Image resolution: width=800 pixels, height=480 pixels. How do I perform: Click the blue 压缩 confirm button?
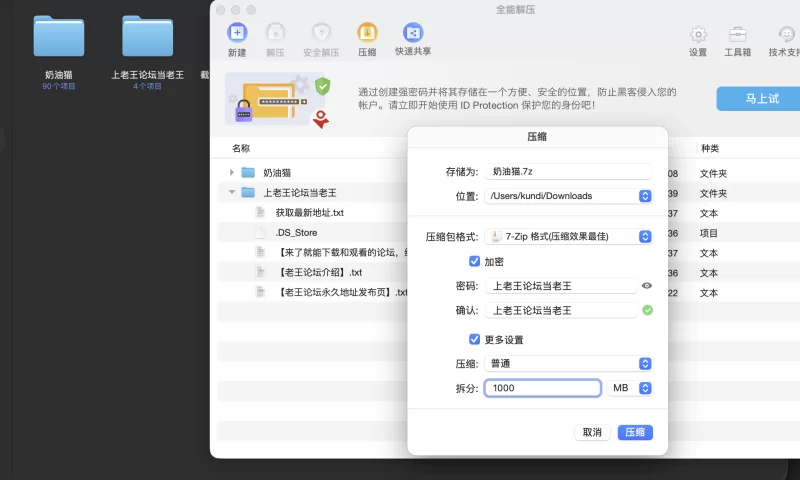tap(635, 432)
